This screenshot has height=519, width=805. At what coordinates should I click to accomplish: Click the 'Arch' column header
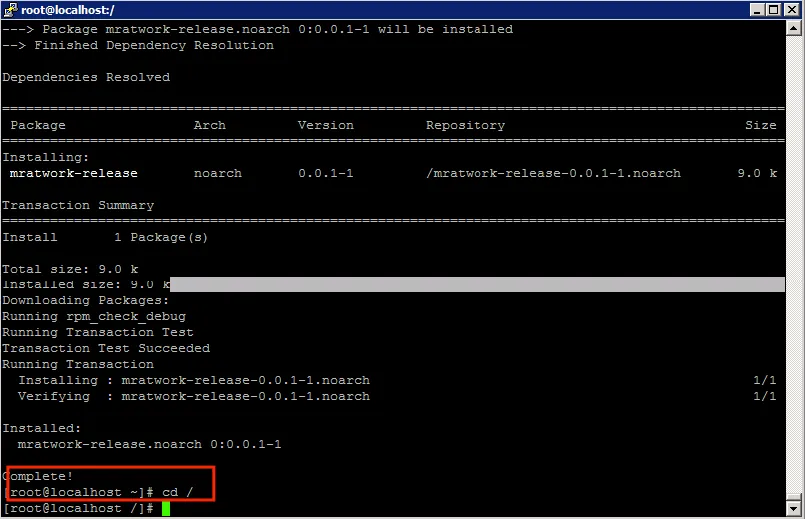point(209,125)
